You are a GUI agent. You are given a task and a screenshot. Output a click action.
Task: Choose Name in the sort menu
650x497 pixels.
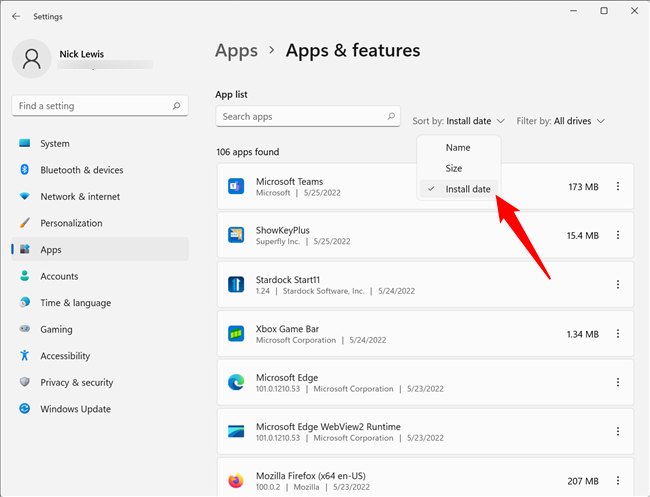click(x=458, y=148)
